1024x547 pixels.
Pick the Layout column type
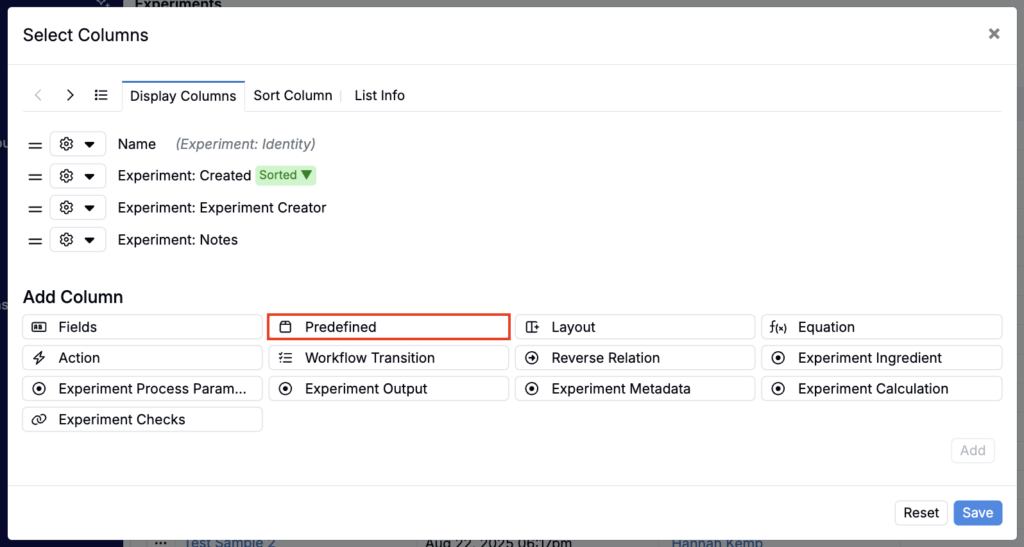634,327
